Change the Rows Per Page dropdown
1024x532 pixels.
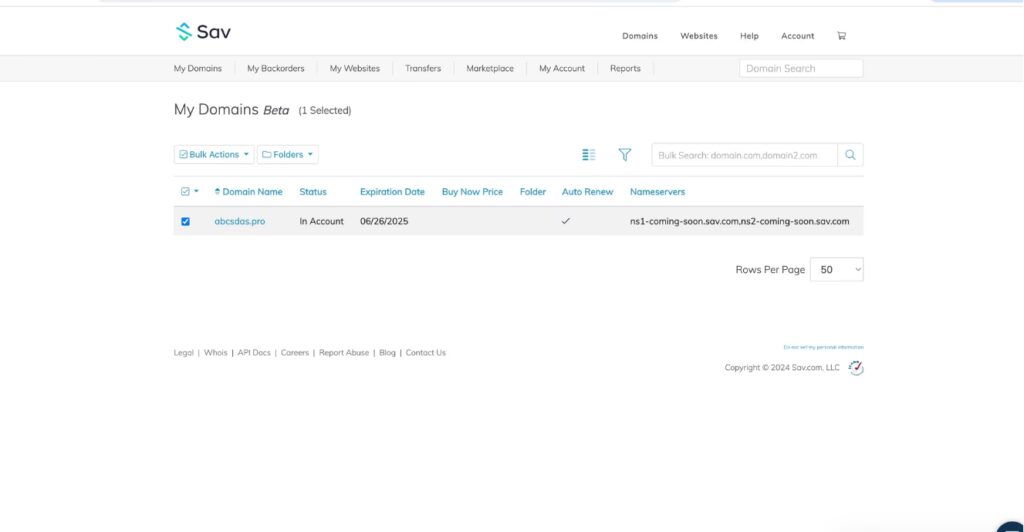836,270
